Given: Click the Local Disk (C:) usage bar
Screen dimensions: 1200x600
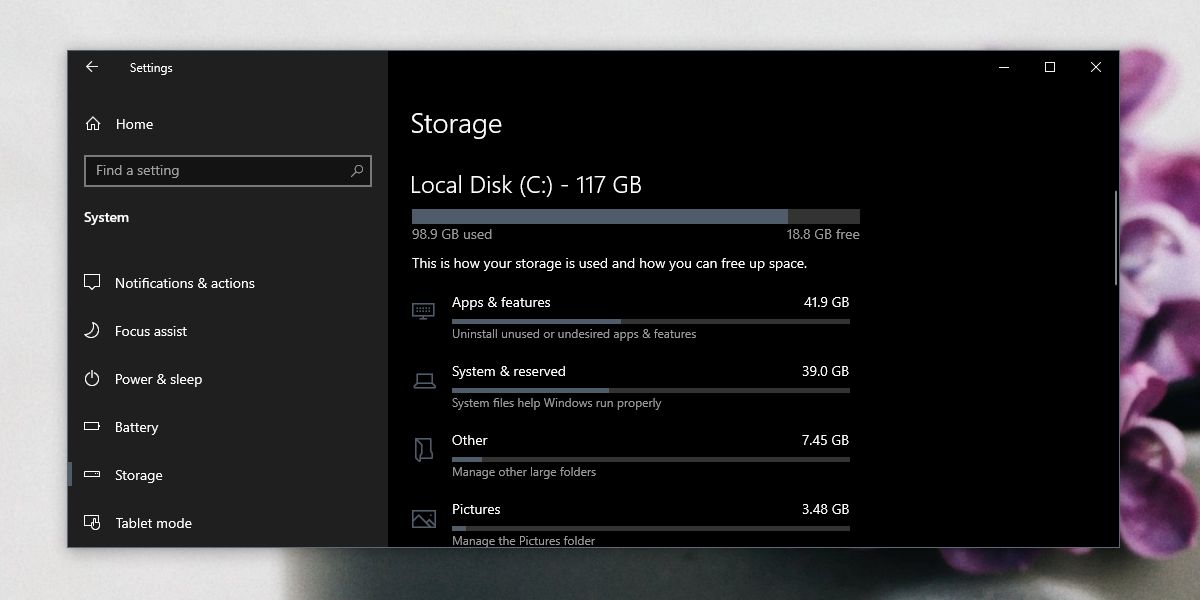Looking at the screenshot, I should pyautogui.click(x=636, y=216).
